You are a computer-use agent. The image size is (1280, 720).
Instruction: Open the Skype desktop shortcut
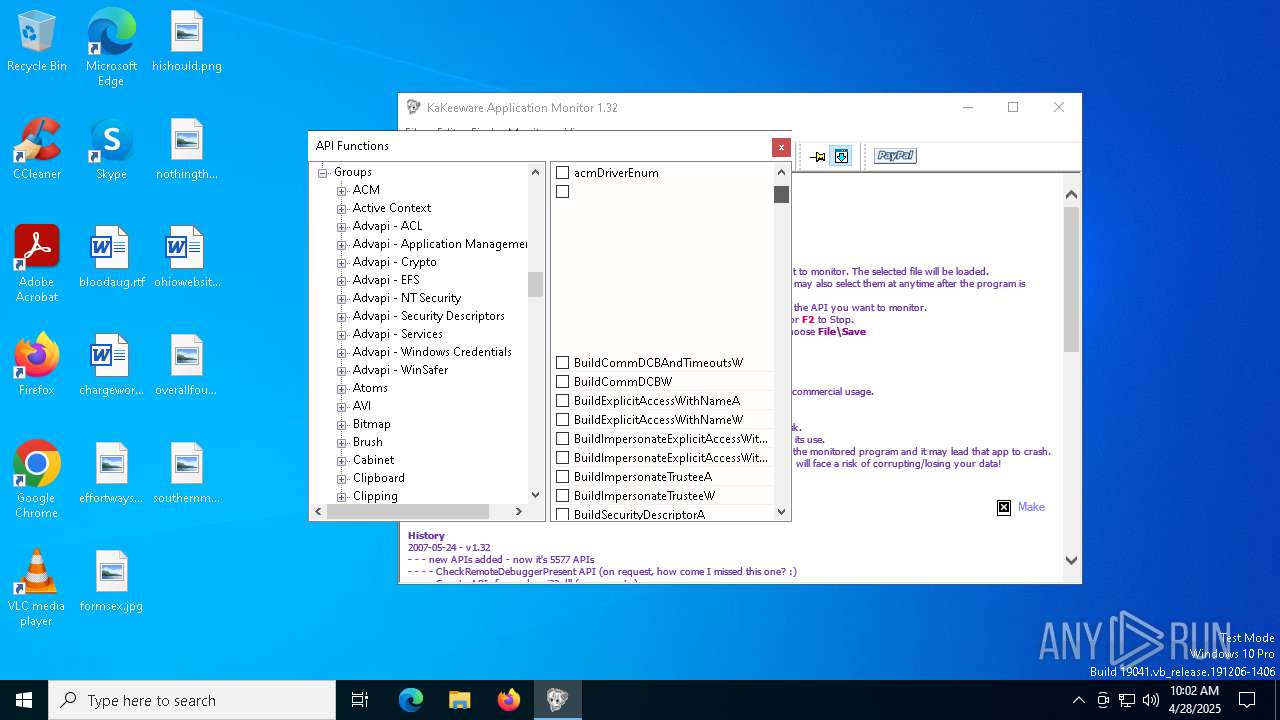(x=111, y=150)
